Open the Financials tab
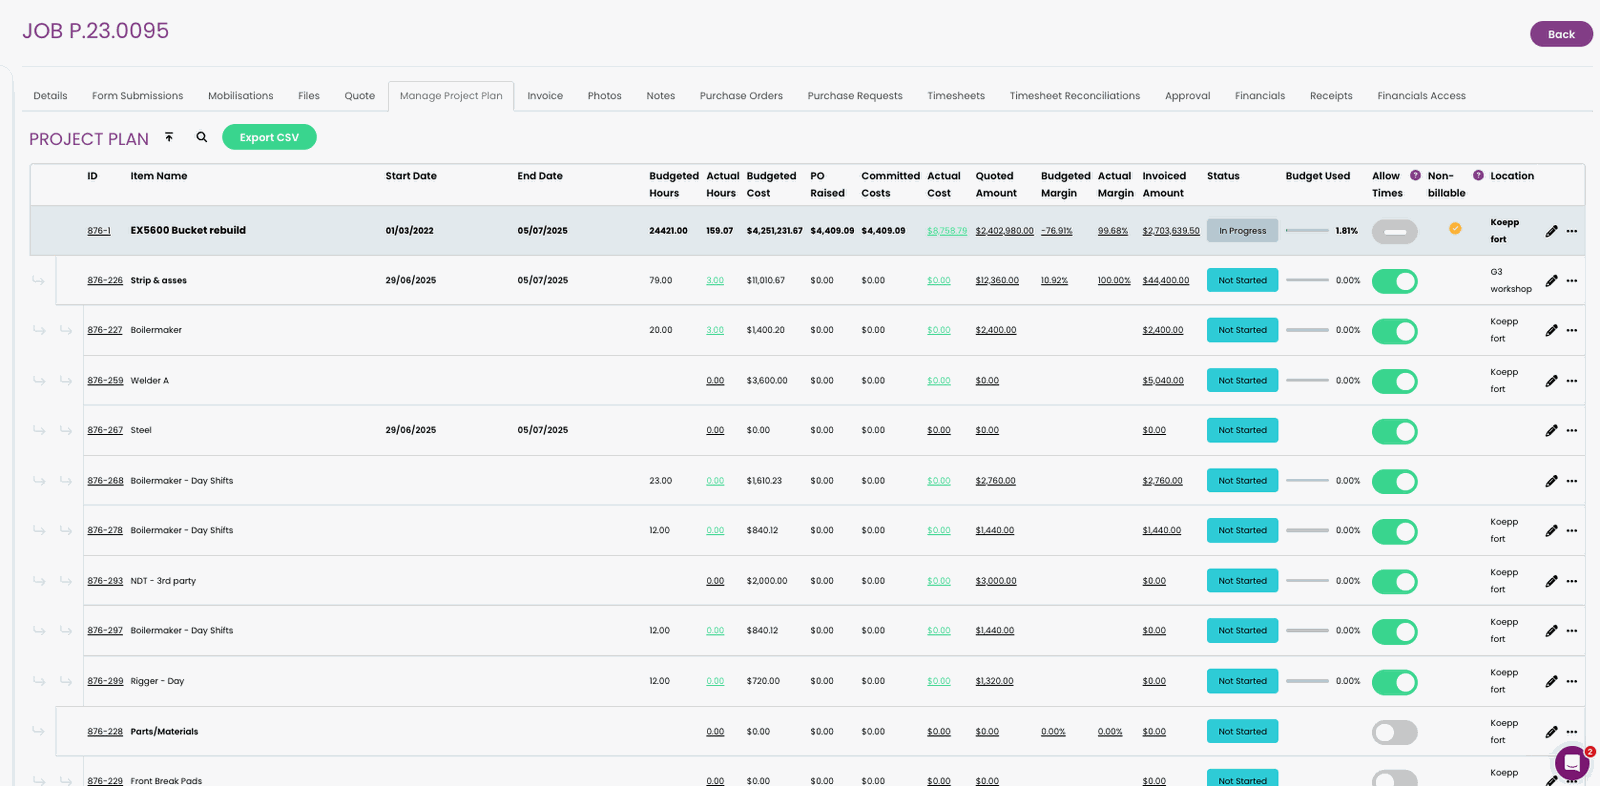This screenshot has width=1600, height=786. click(x=1260, y=96)
